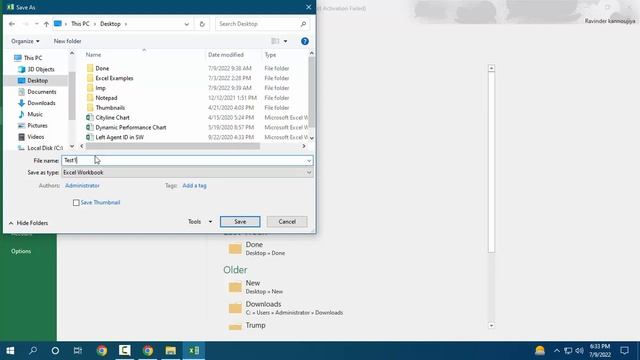Screen dimensions: 640x360
Task: Enable the Save Thumbnail checkbox
Action: 76,202
